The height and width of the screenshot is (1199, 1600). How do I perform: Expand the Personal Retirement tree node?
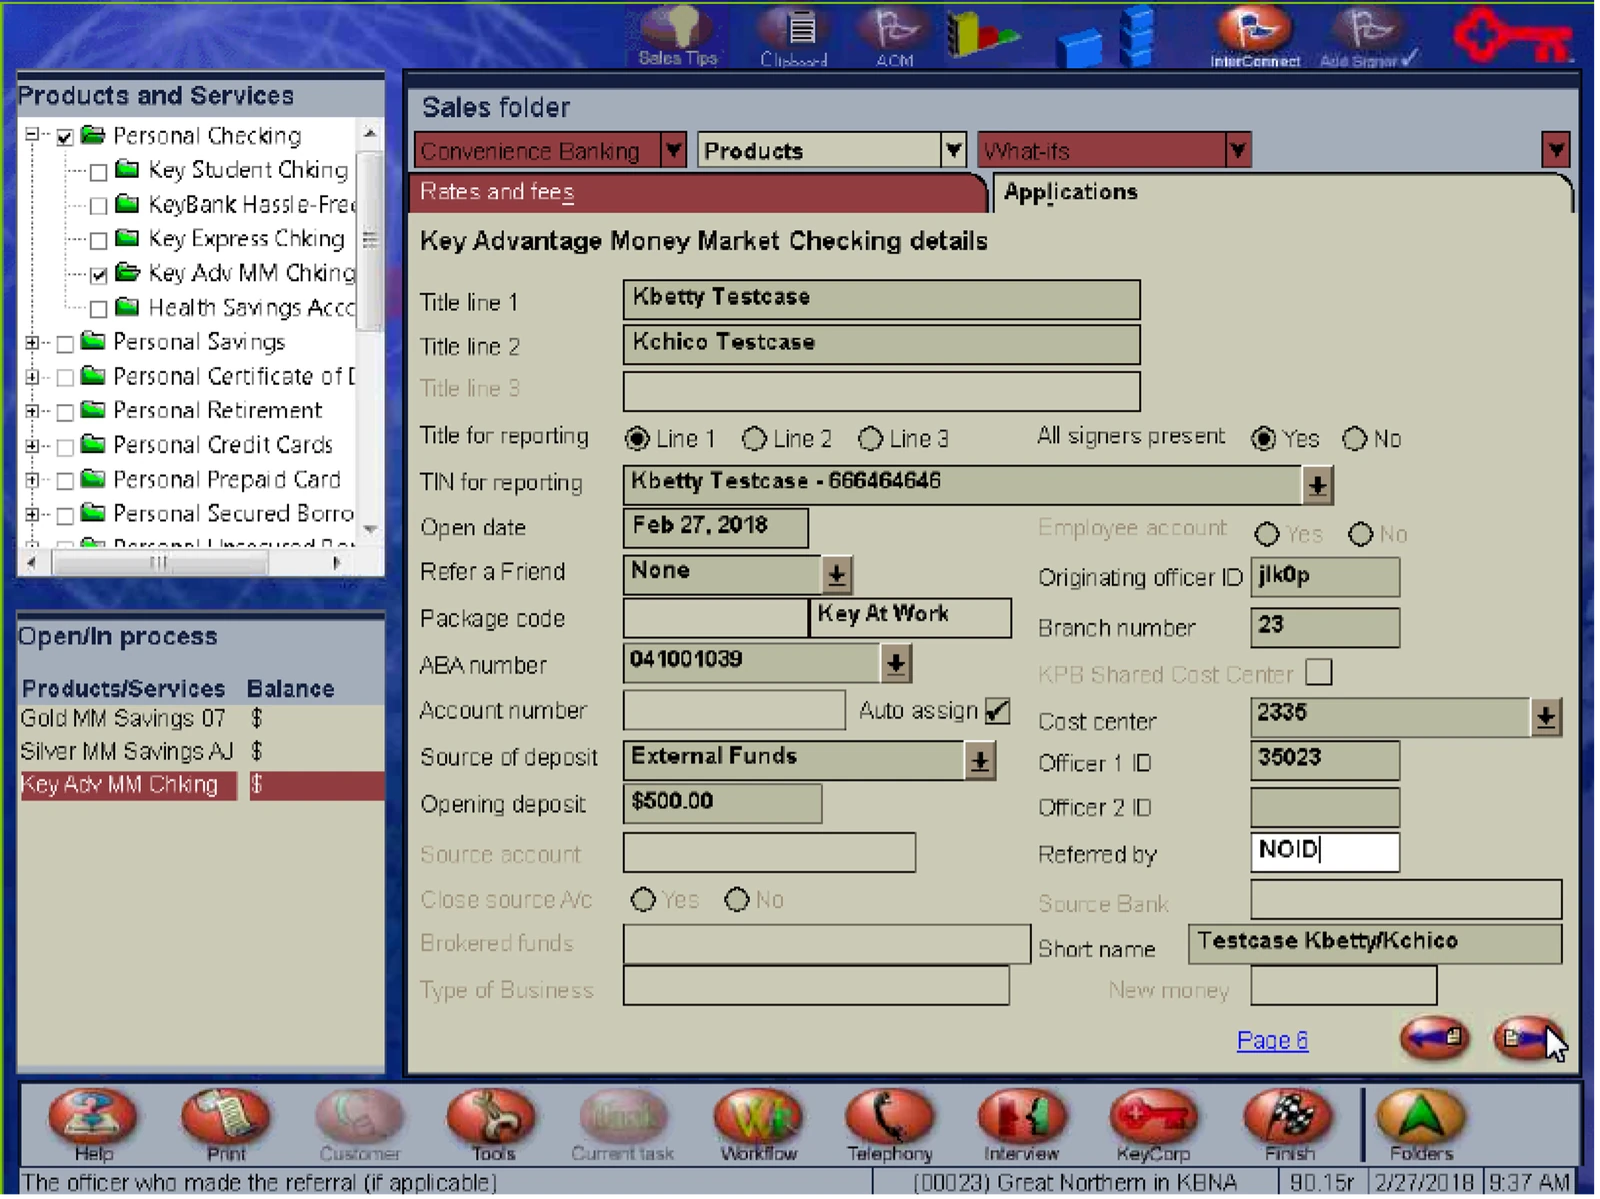[33, 411]
